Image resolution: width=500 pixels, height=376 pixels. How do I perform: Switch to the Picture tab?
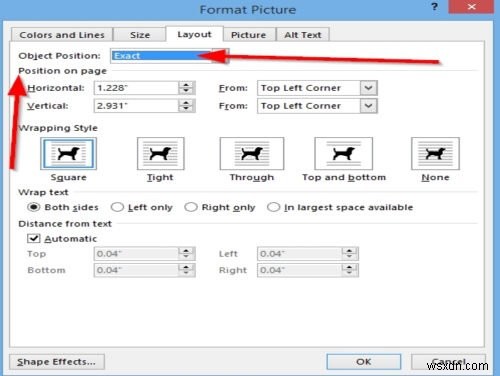coord(249,35)
